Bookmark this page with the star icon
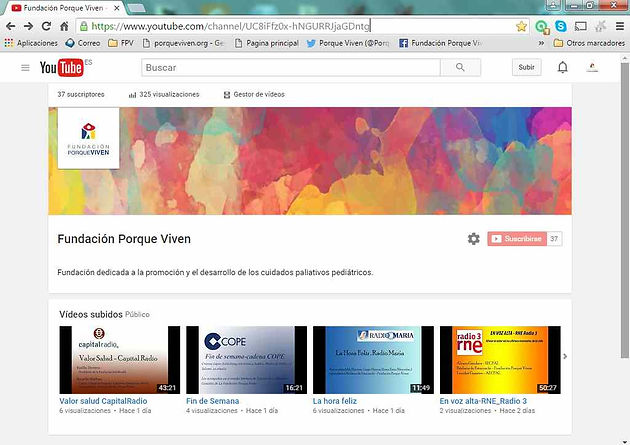Viewport: 630px width, 445px height. click(x=521, y=27)
